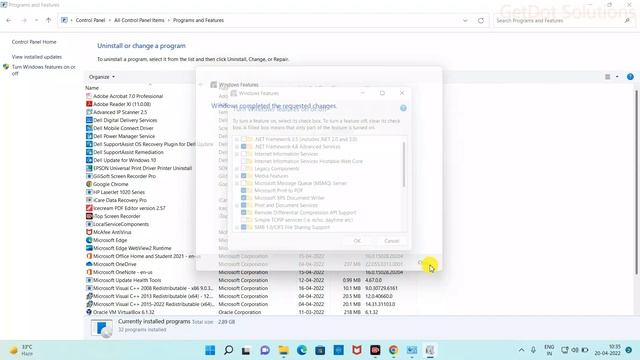Launch Microsoft Edge from the taskbar
The image size is (640, 360).
302,350
